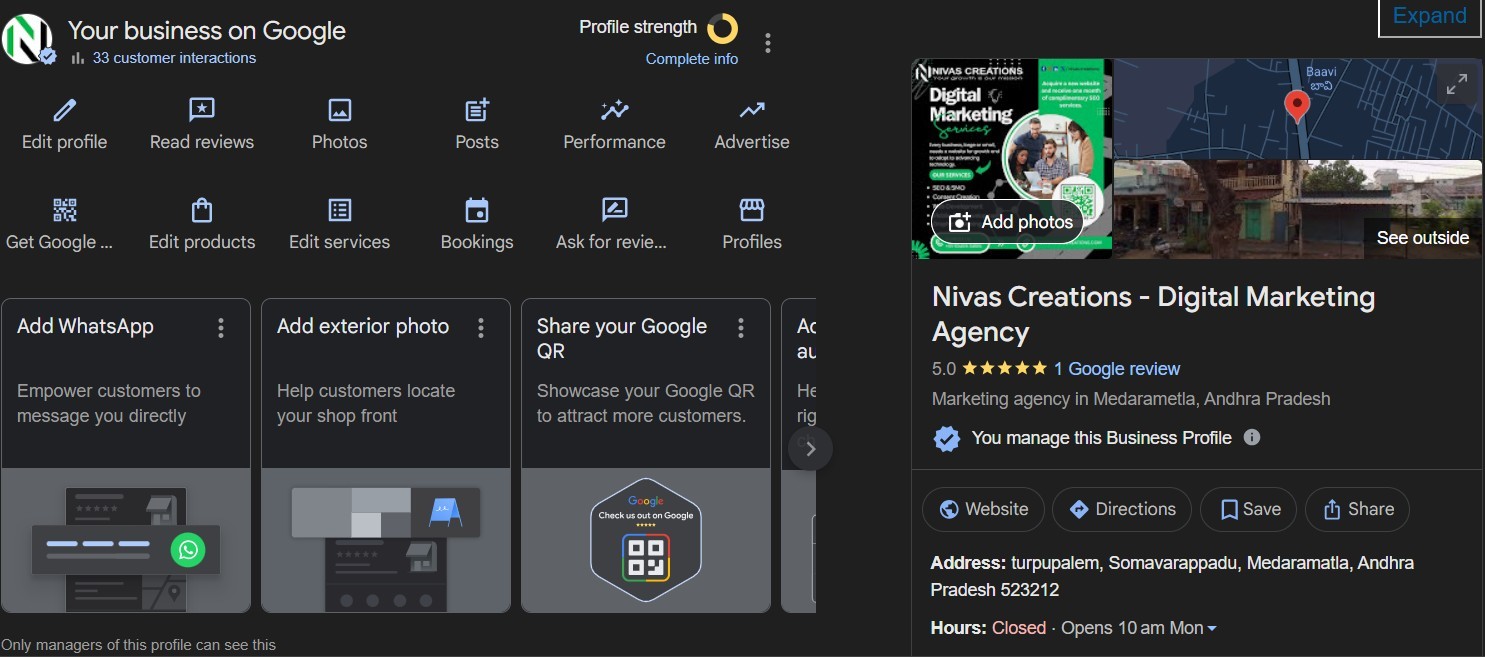The height and width of the screenshot is (657, 1485).
Task: Select the Profiles storefront icon
Action: (x=751, y=210)
